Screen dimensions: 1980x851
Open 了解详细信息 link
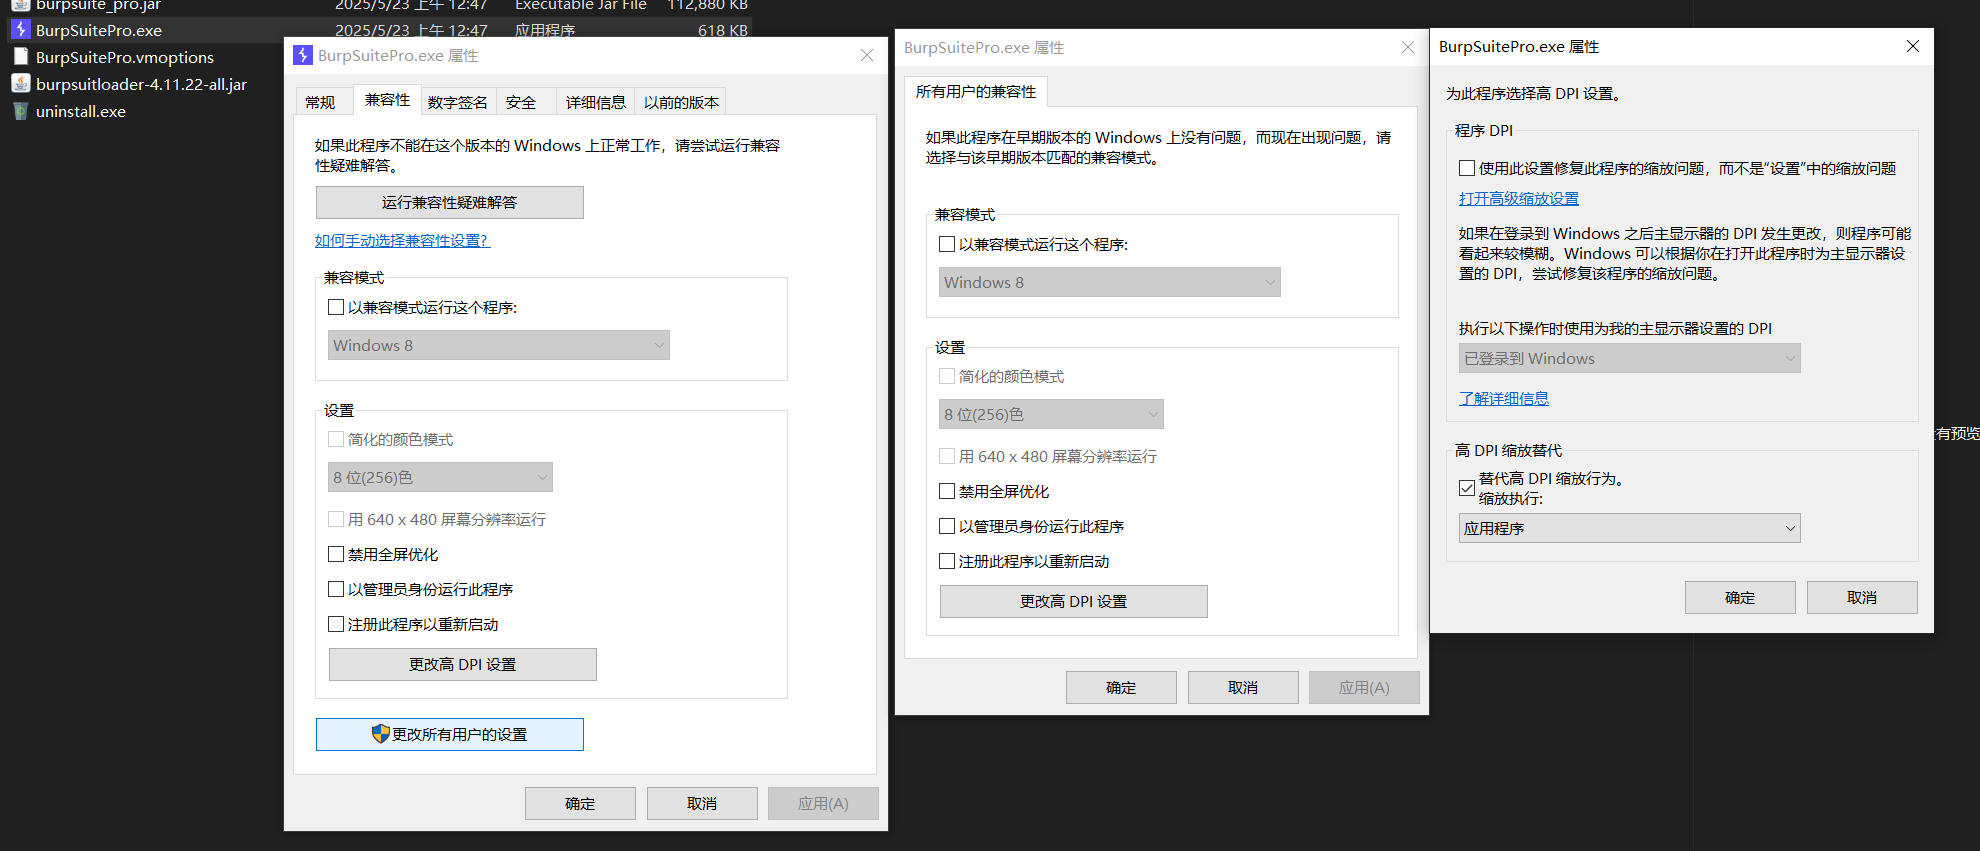click(1504, 398)
